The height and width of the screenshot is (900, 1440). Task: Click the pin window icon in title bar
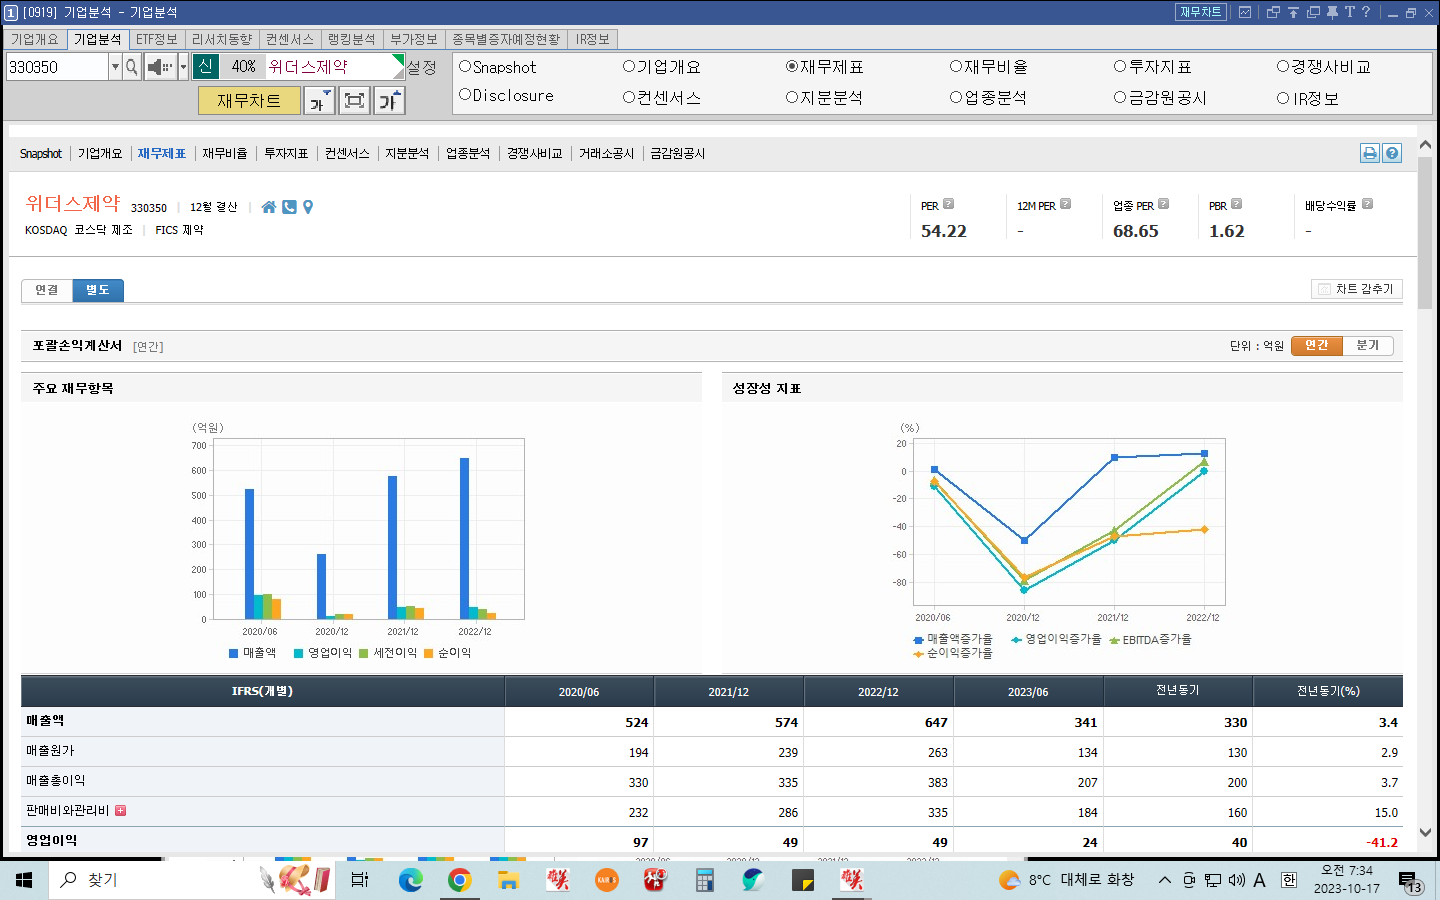click(x=1332, y=12)
